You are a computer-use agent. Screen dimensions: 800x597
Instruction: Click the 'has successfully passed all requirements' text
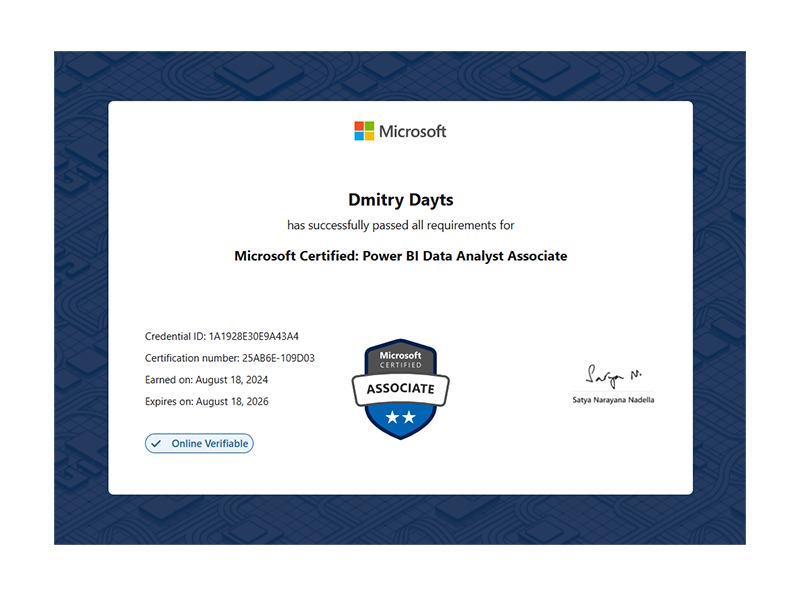coord(400,225)
